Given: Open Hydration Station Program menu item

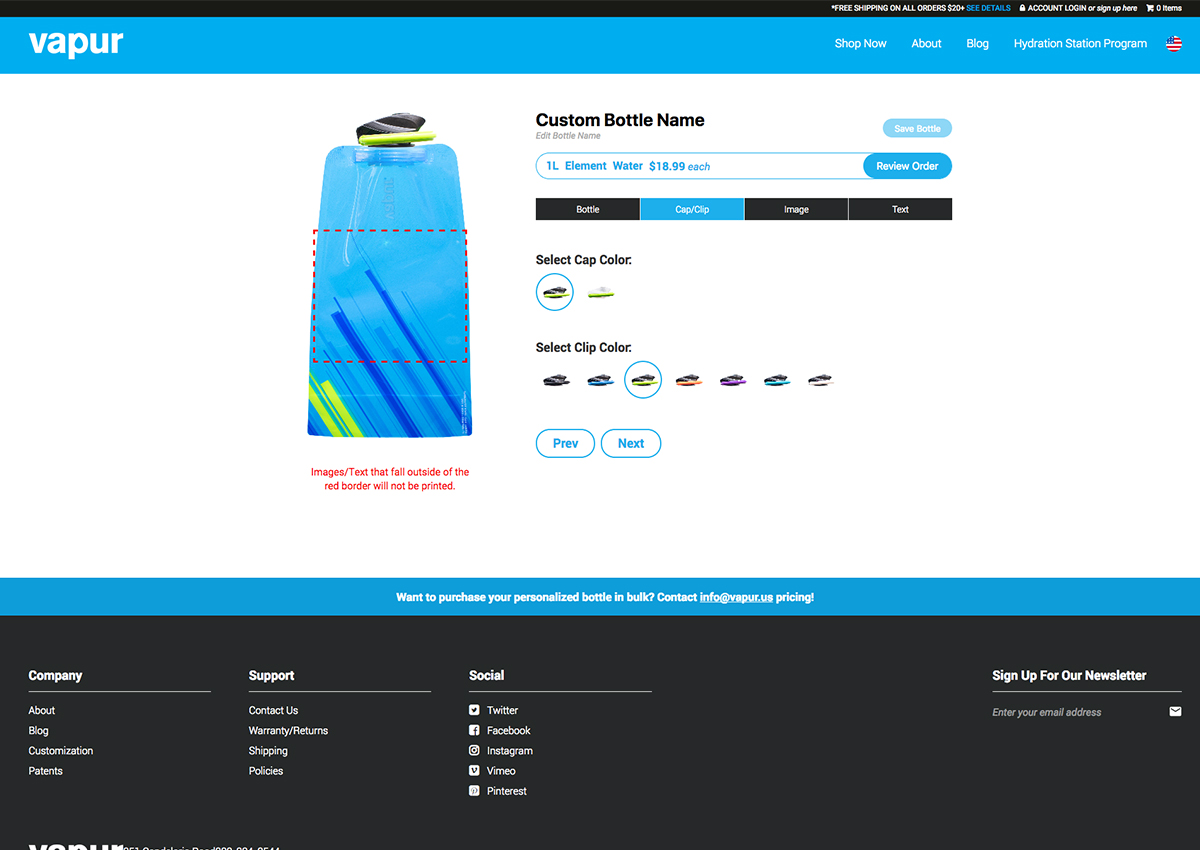Looking at the screenshot, I should pyautogui.click(x=1080, y=43).
